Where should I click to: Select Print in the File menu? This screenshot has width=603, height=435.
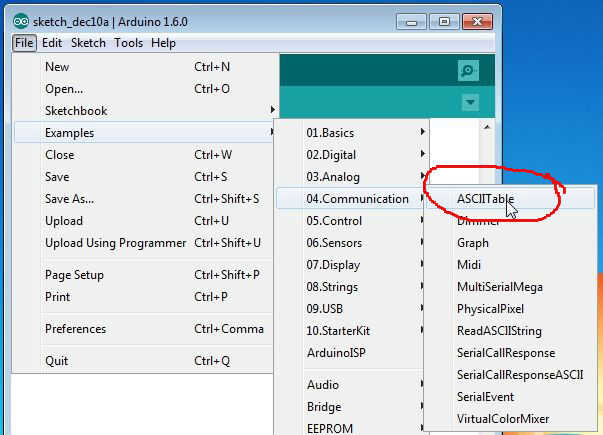[143, 297]
